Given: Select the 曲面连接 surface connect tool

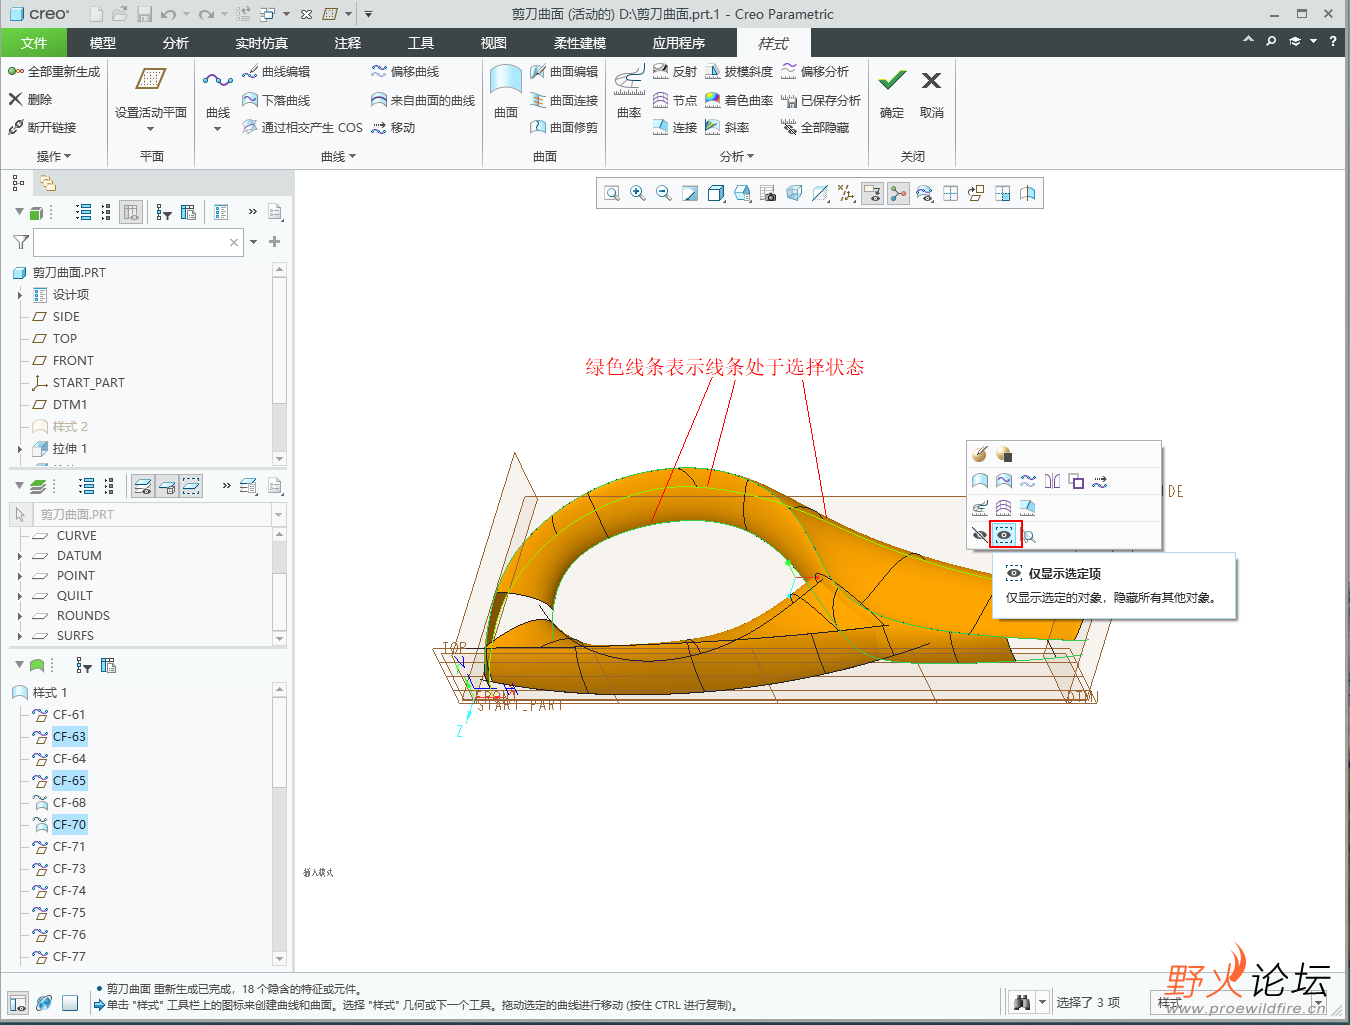Looking at the screenshot, I should tap(564, 100).
